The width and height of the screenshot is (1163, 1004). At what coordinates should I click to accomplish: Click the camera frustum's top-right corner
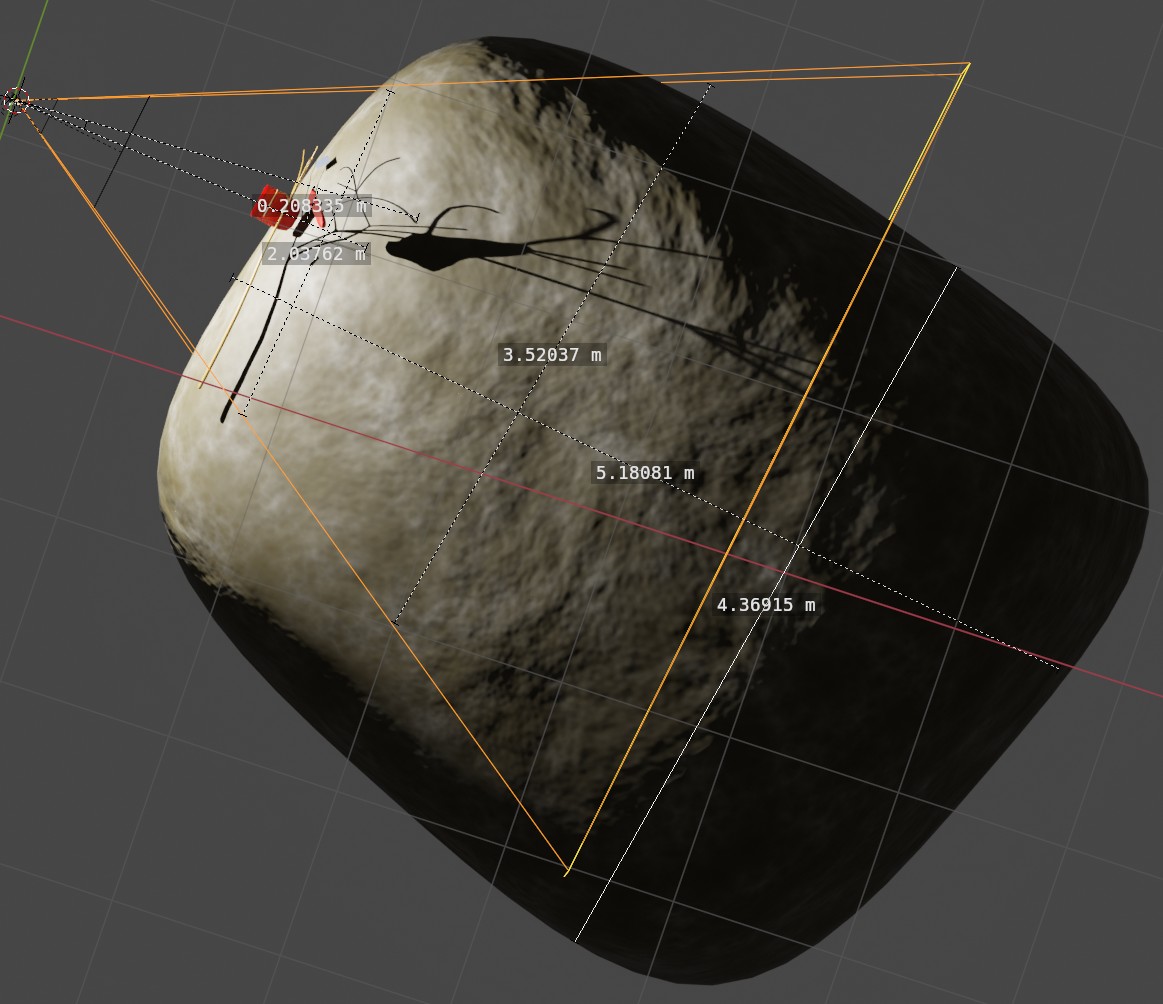(968, 66)
